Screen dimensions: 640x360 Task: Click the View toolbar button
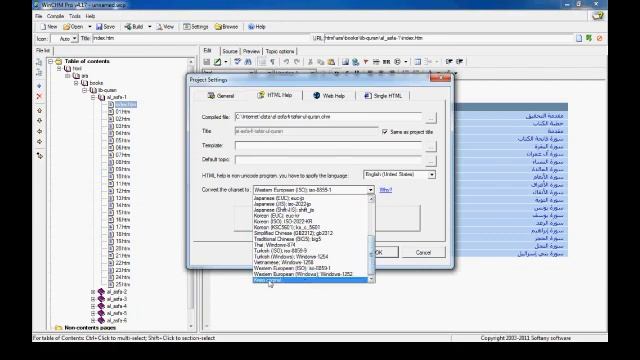click(x=165, y=27)
